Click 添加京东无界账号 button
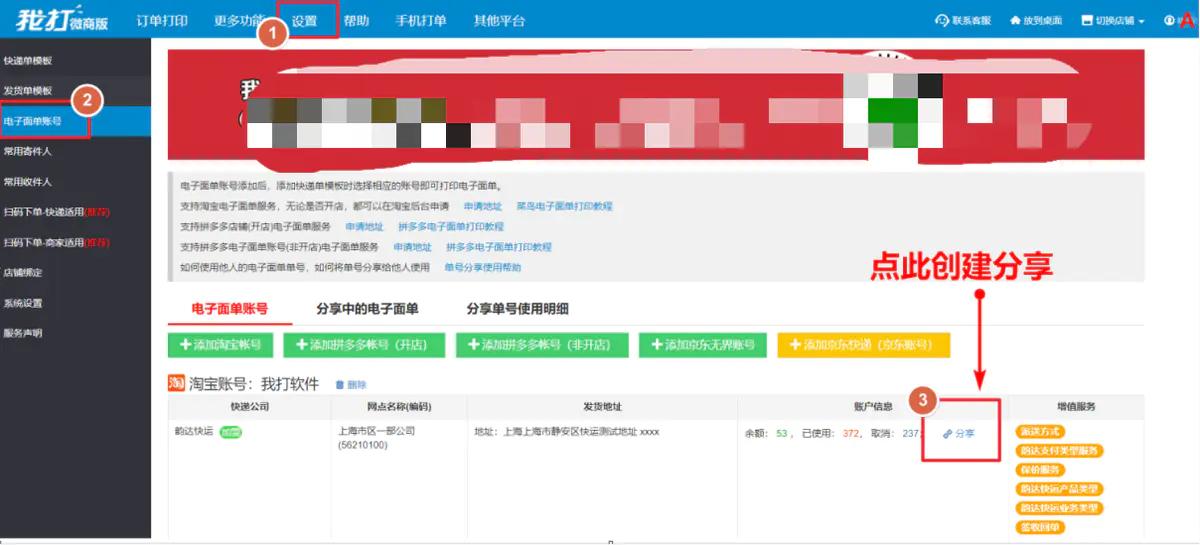Screen dimensions: 1200x545 click(x=703, y=345)
